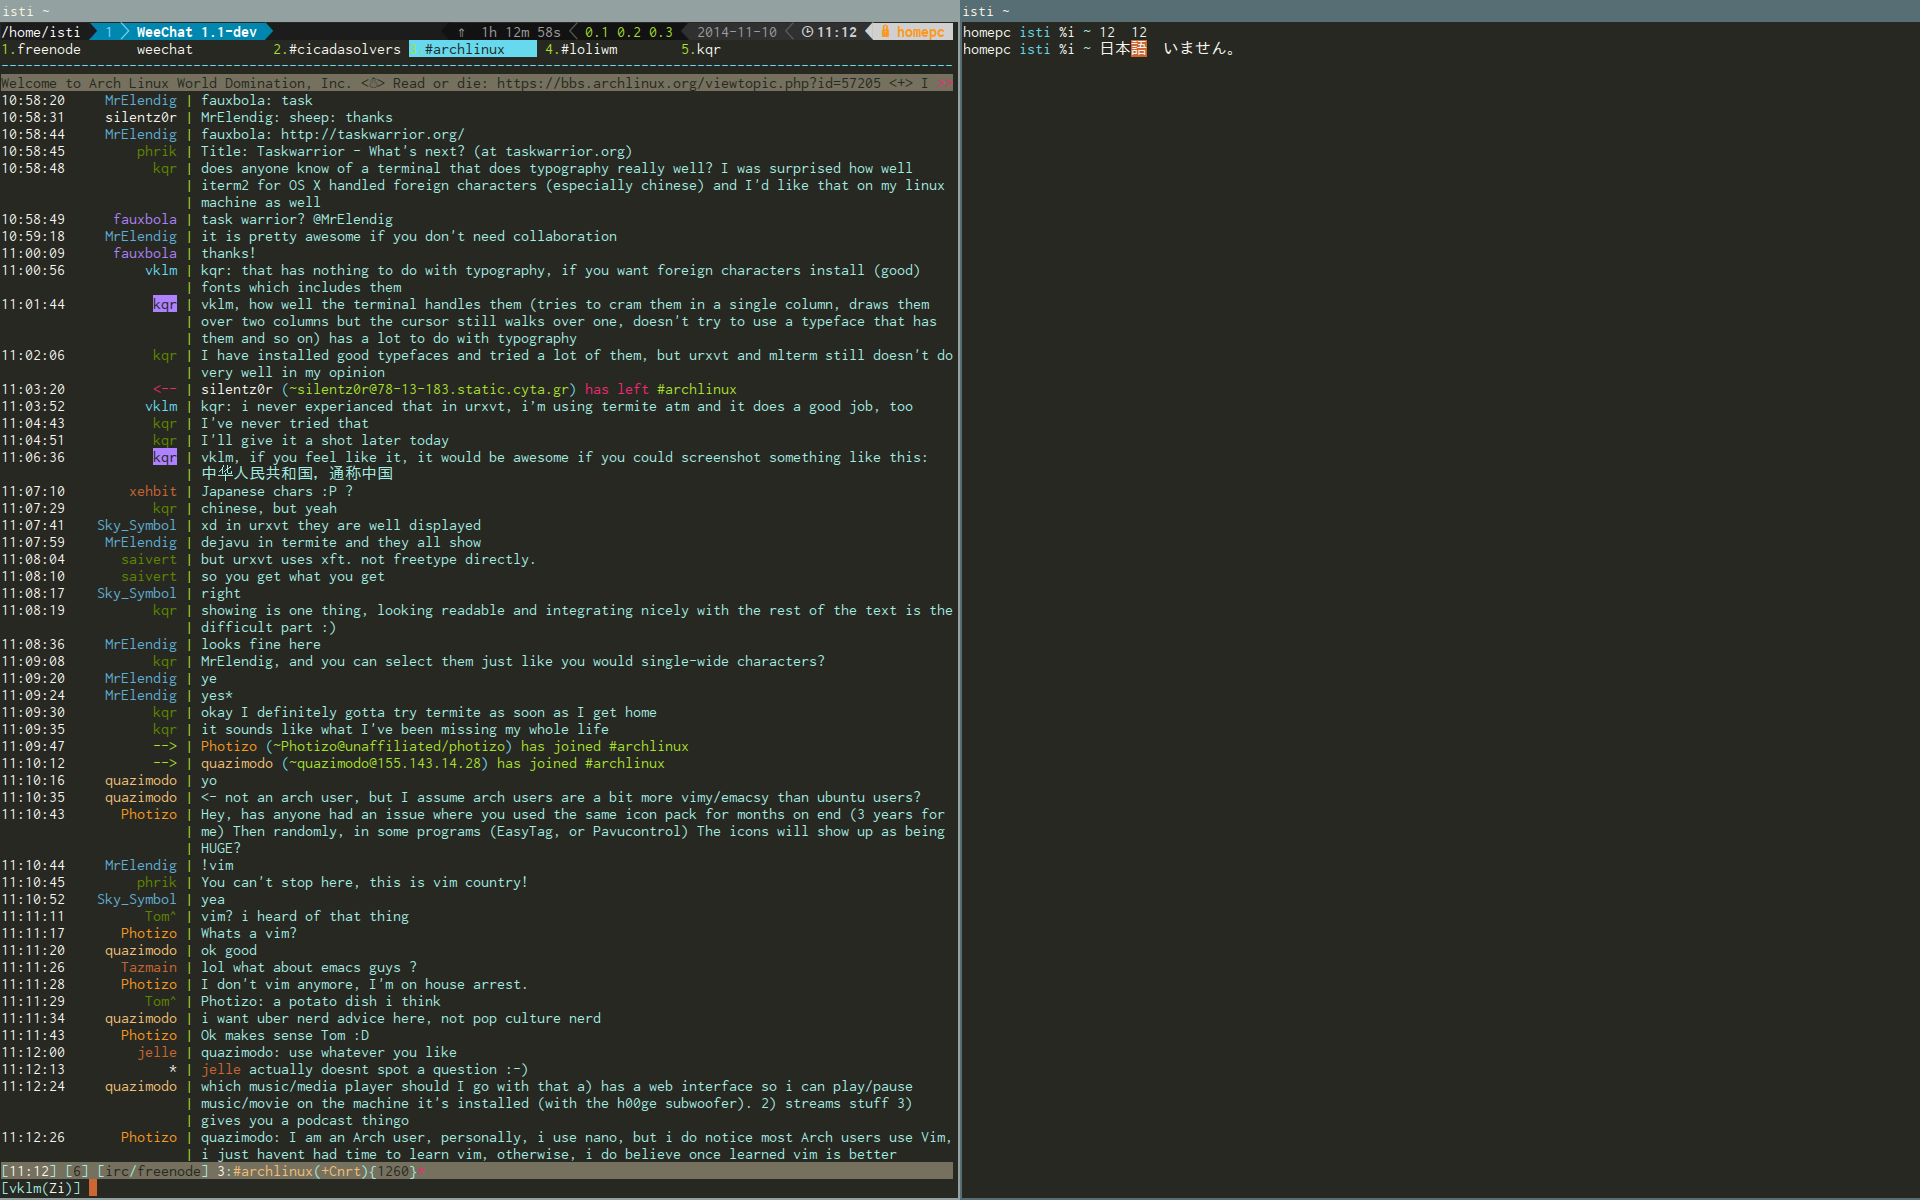Image resolution: width=1920 pixels, height=1200 pixels.
Task: Click fauxbola nick at 10:58:49
Action: click(x=145, y=219)
